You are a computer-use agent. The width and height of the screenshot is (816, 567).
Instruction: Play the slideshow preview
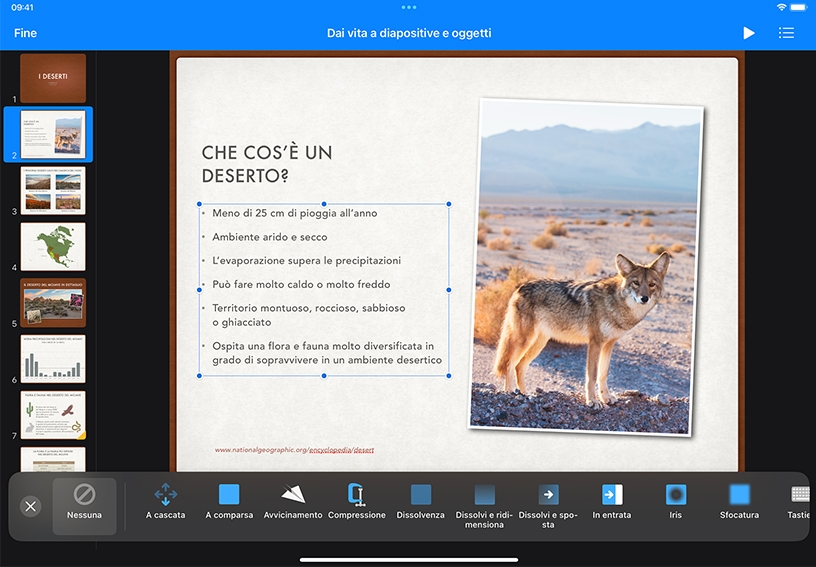748,33
